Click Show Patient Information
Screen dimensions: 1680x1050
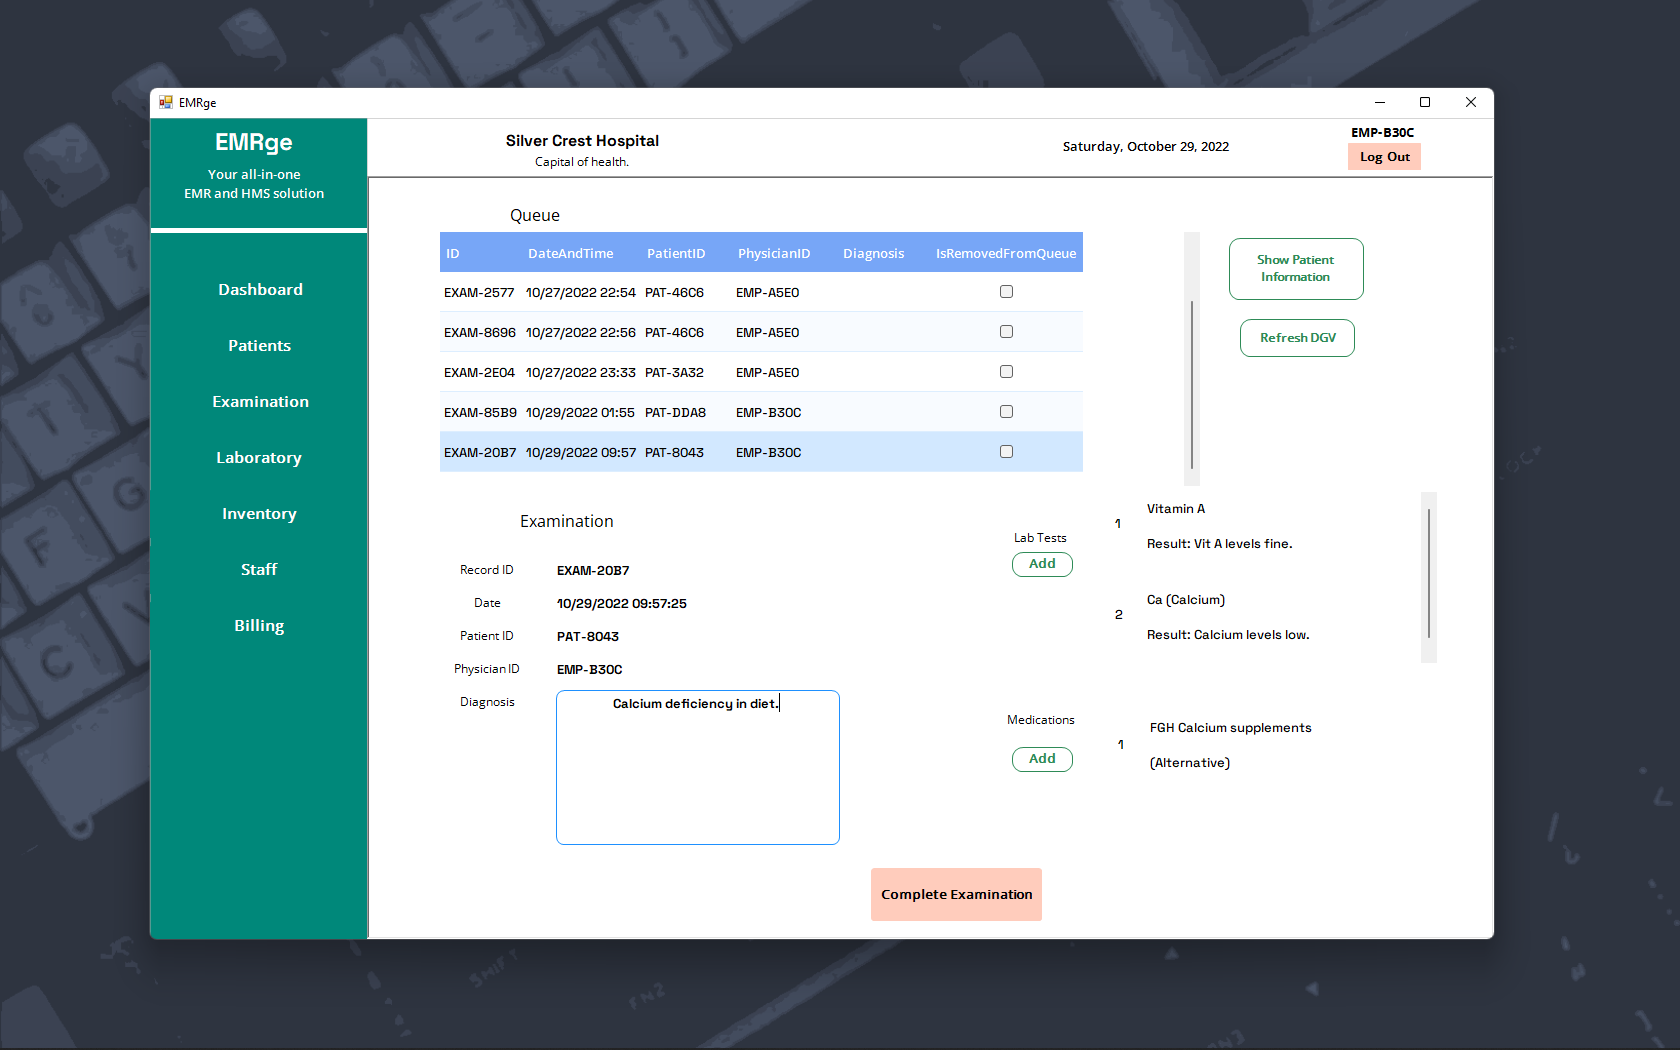pyautogui.click(x=1295, y=268)
